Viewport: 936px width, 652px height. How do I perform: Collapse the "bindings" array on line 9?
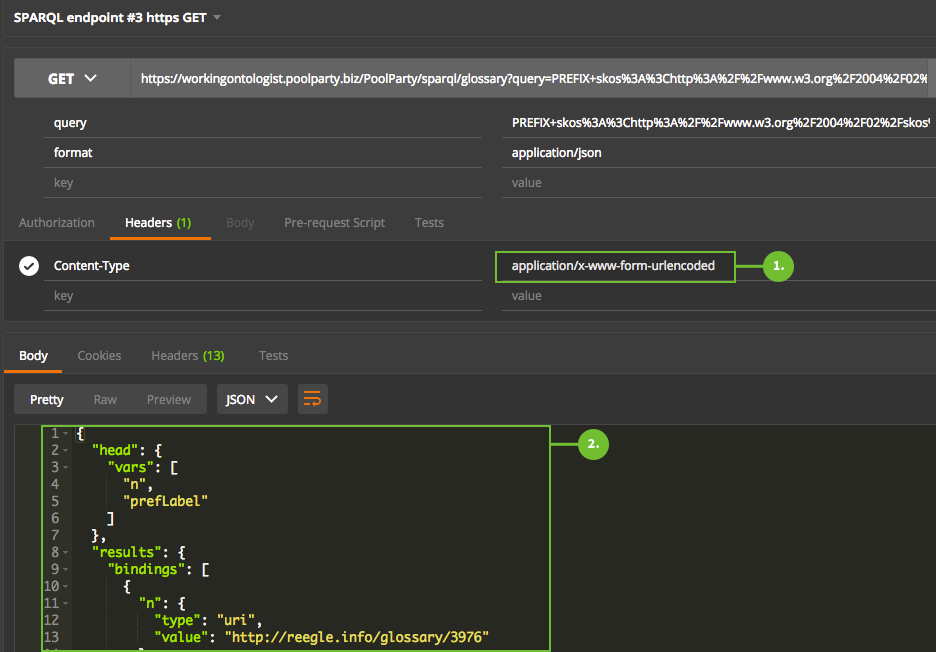(x=66, y=569)
